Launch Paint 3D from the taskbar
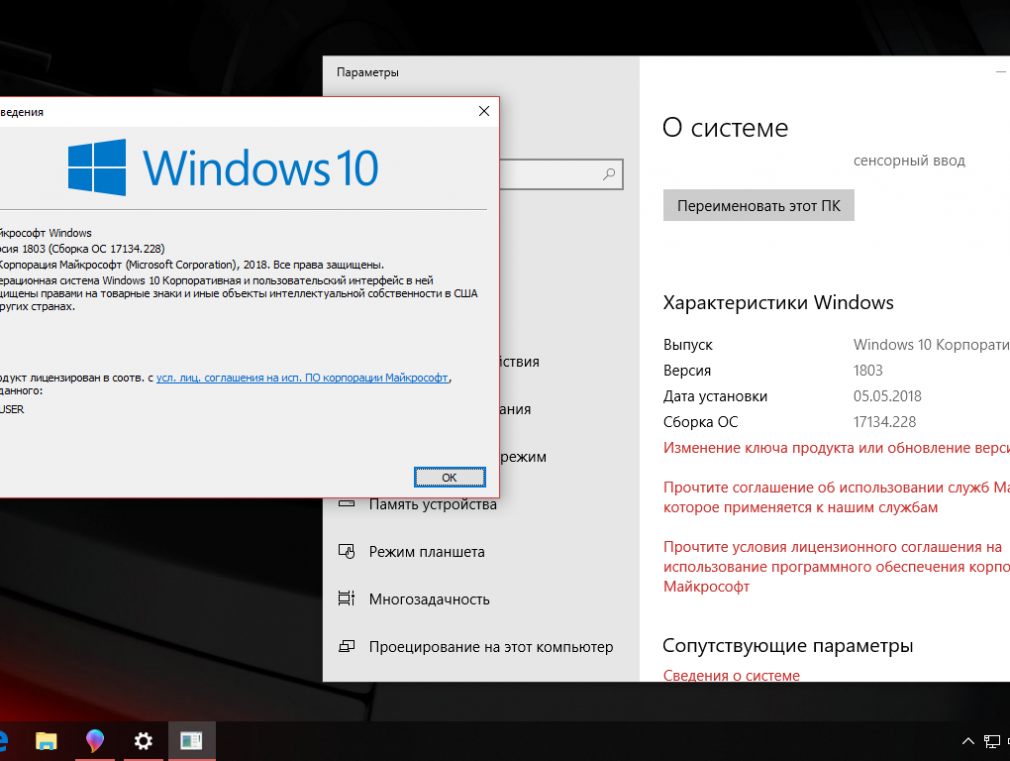 click(95, 741)
